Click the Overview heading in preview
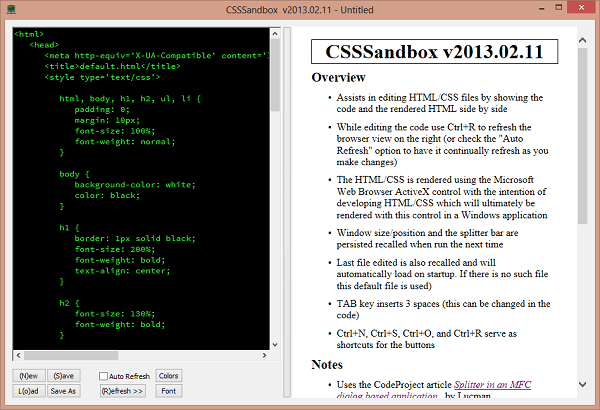 pyautogui.click(x=339, y=77)
